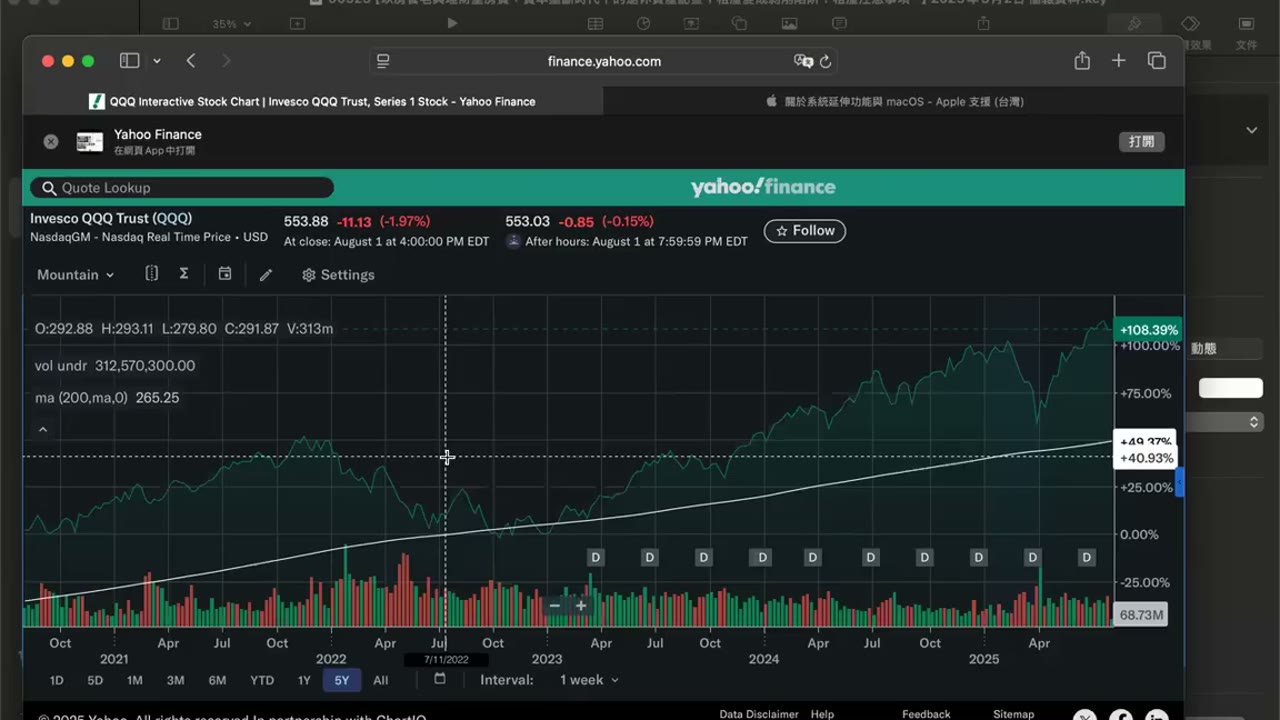
Task: Click the comparison icon next to Mountain
Action: tap(152, 274)
